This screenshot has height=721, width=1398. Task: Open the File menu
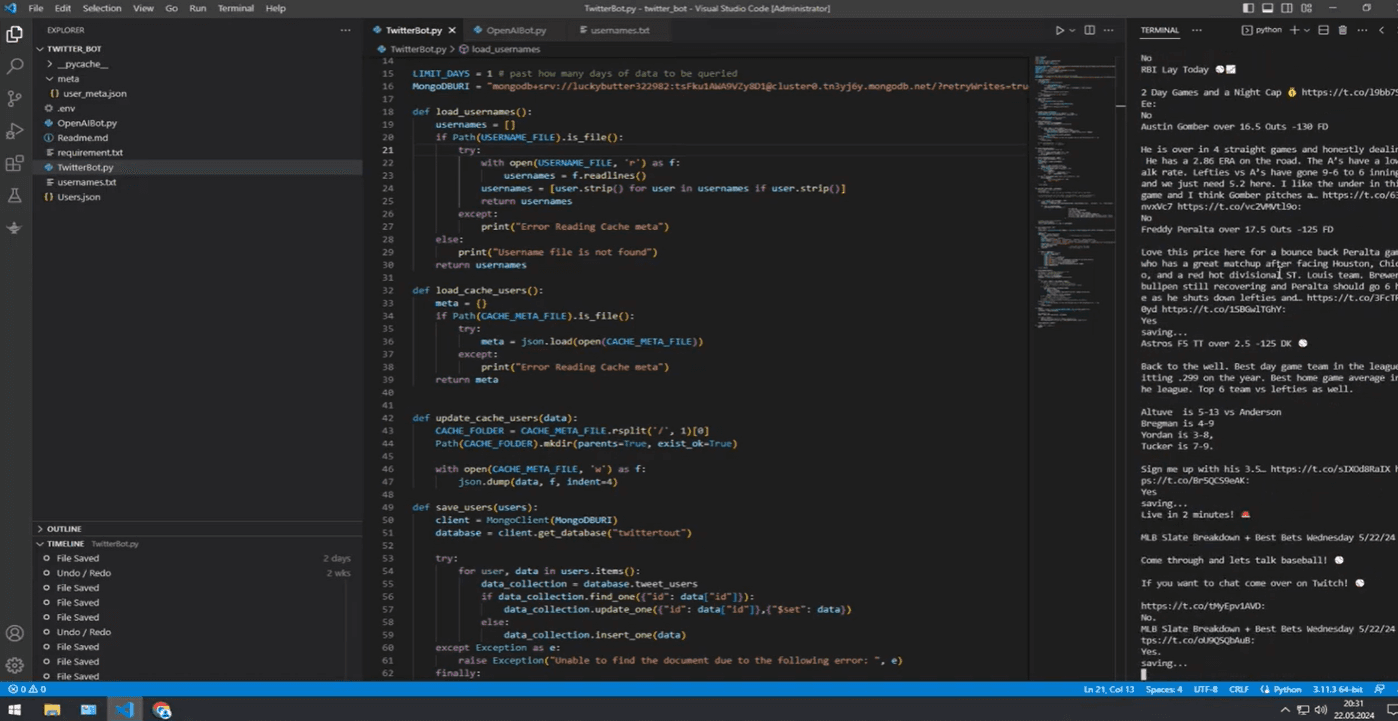[x=35, y=8]
